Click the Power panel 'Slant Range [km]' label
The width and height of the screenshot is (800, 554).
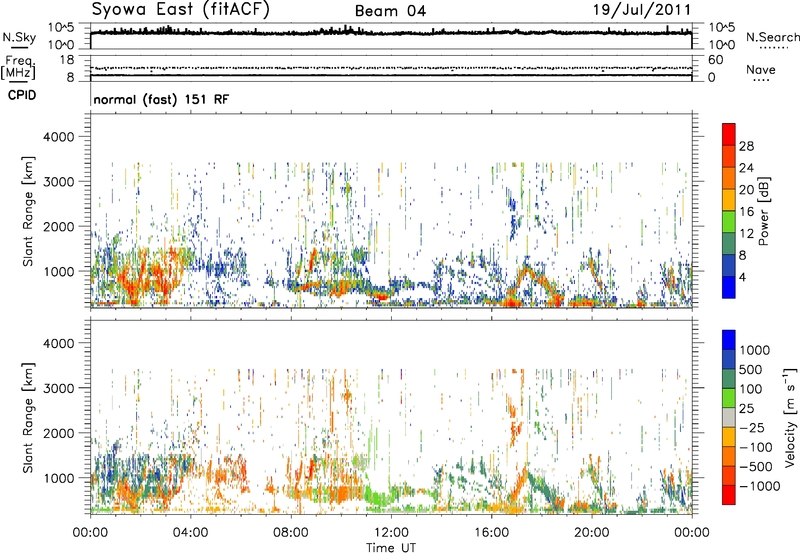28,211
